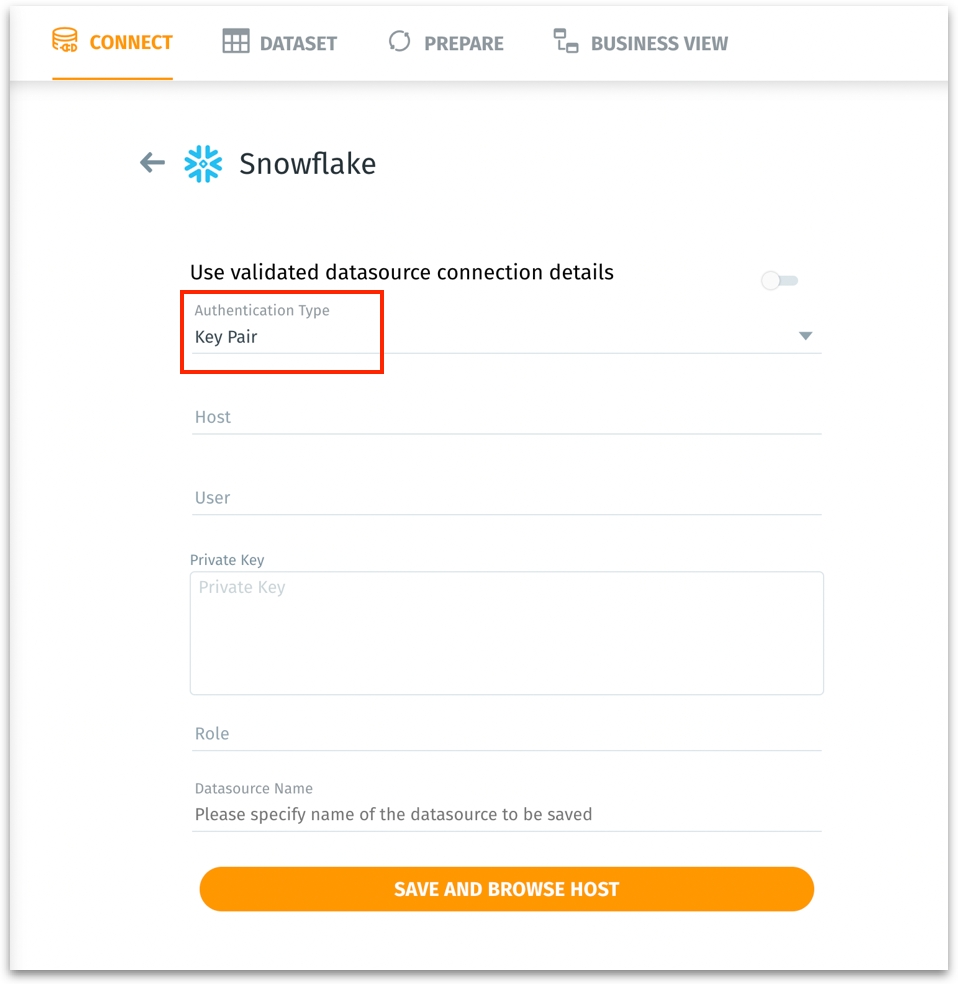Click into the User field
The image size is (958, 984).
[x=506, y=498]
